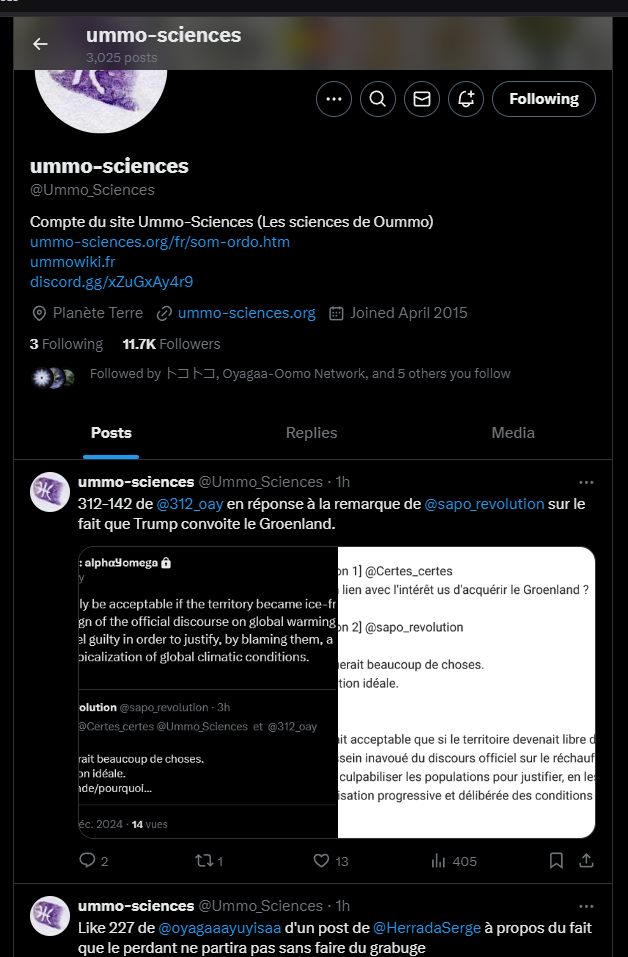Toggle the Following button
This screenshot has width=628, height=957.
pyautogui.click(x=543, y=99)
